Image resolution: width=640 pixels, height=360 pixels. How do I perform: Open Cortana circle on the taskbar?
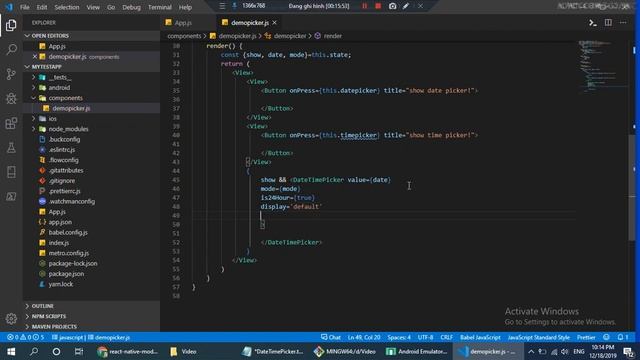pos(56,351)
